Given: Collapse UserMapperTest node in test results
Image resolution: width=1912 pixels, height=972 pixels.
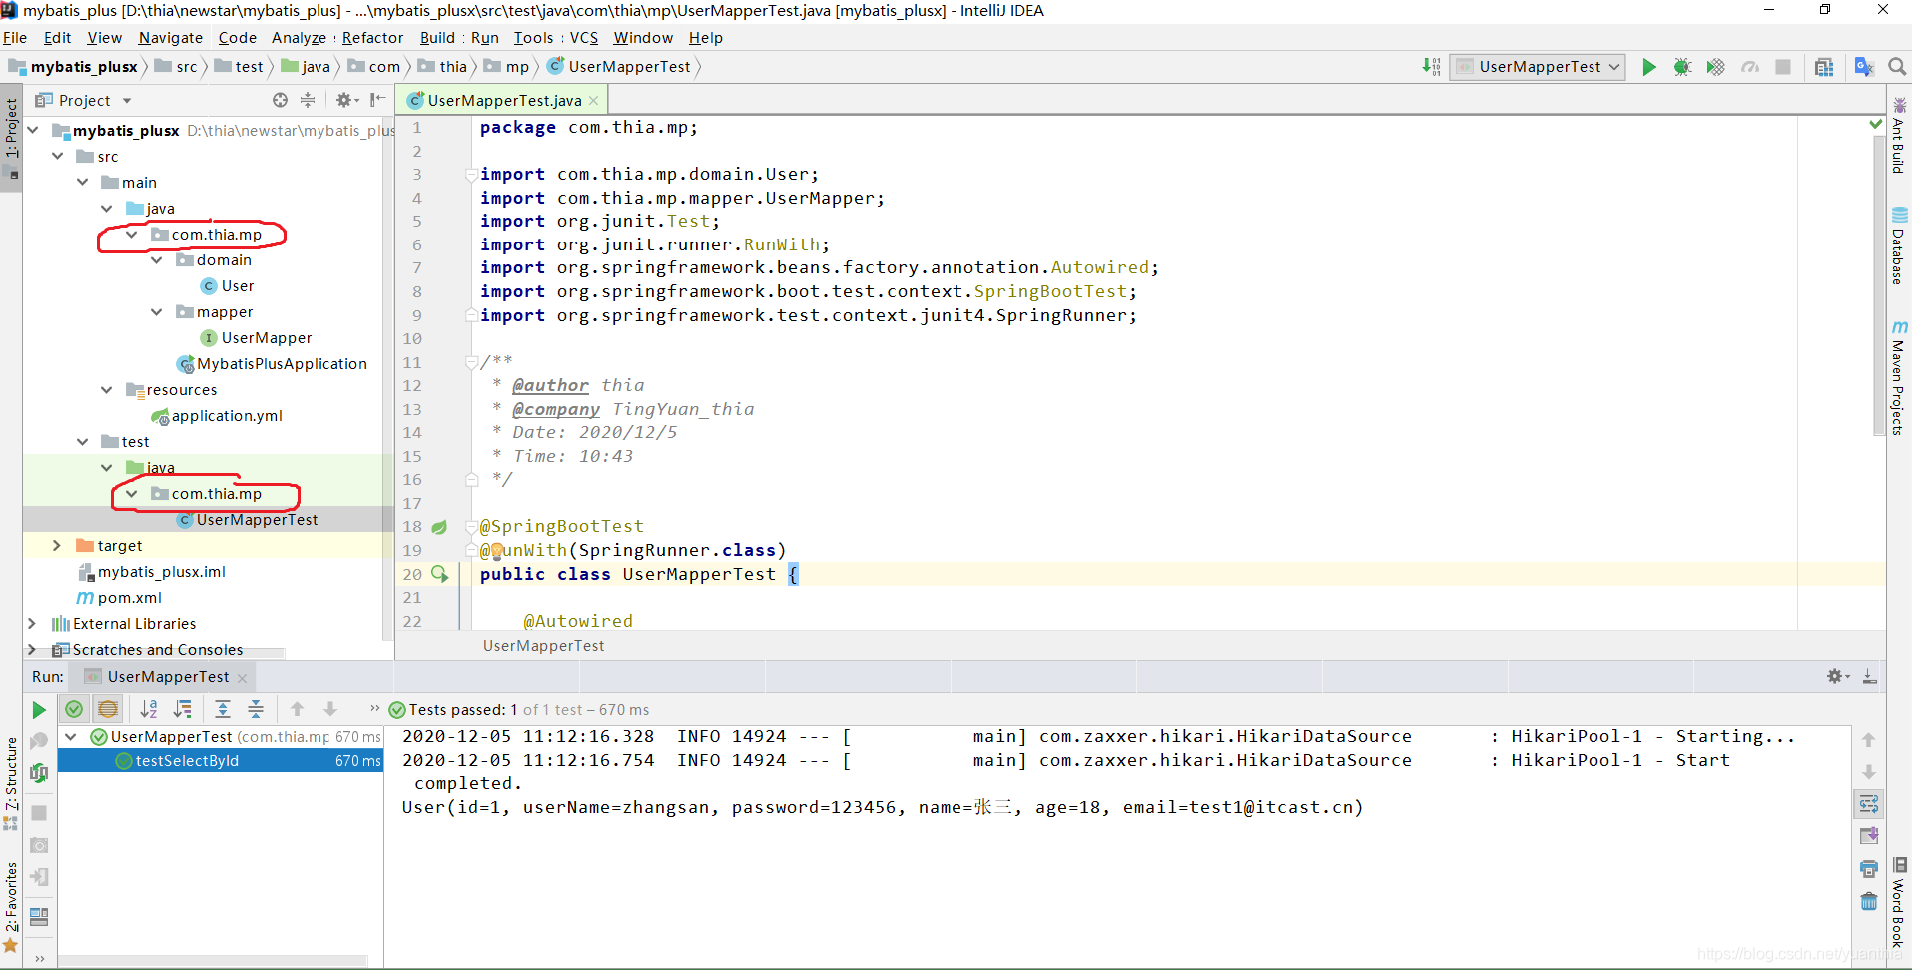Looking at the screenshot, I should point(71,737).
